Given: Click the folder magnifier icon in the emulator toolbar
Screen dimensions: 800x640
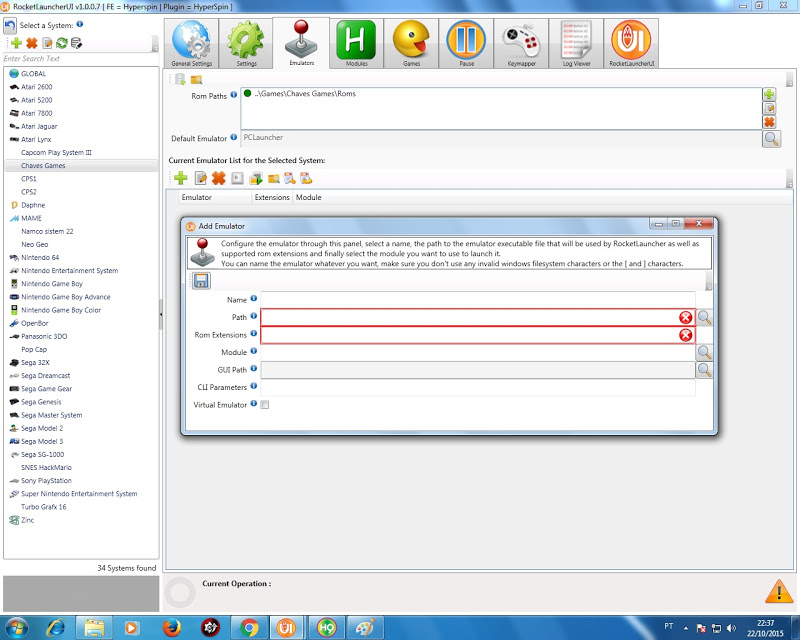Looking at the screenshot, I should tap(274, 179).
